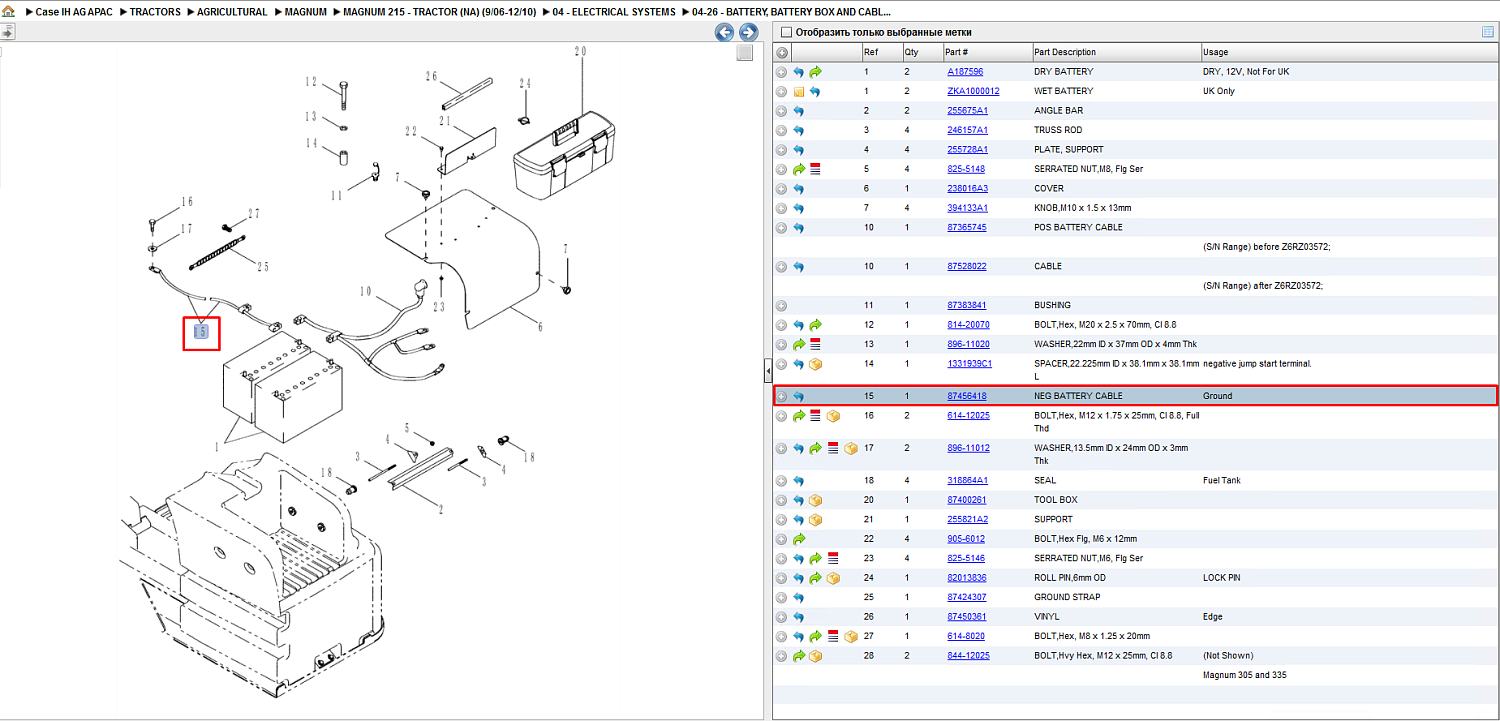Open part number 1331939C1 link
Image resolution: width=1500 pixels, height=721 pixels.
coord(970,364)
